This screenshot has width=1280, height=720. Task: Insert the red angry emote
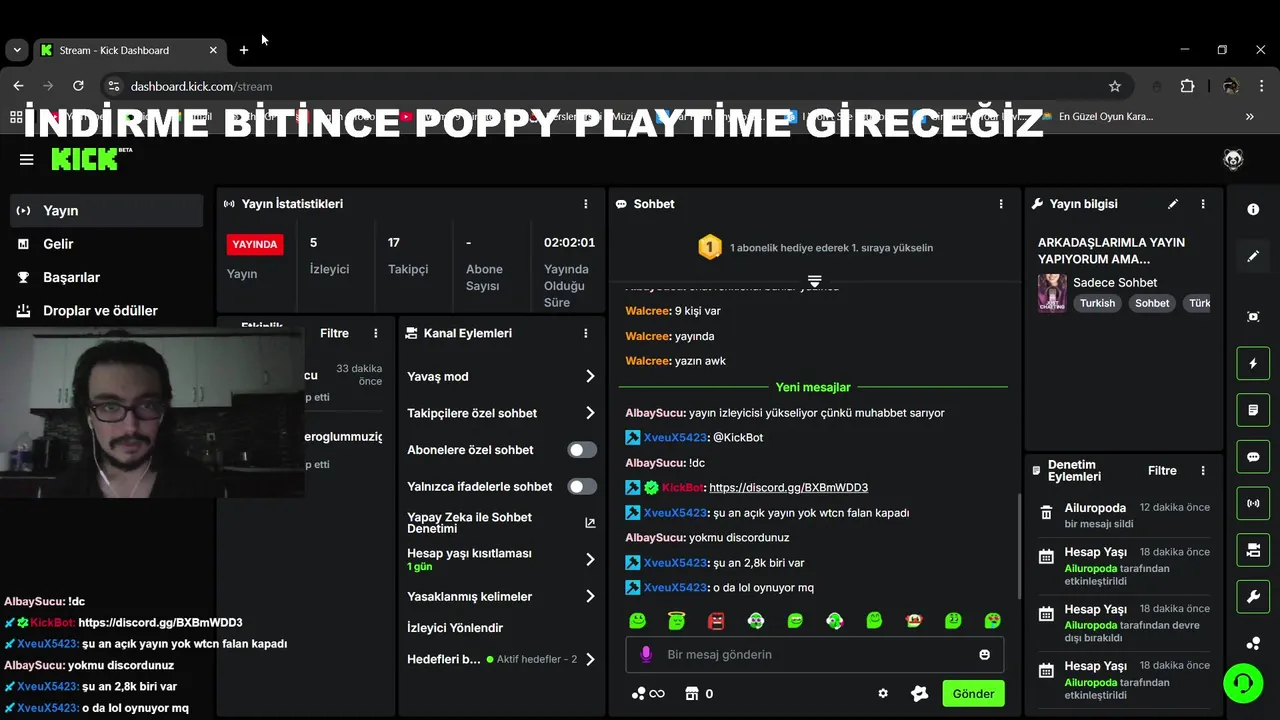(x=716, y=621)
